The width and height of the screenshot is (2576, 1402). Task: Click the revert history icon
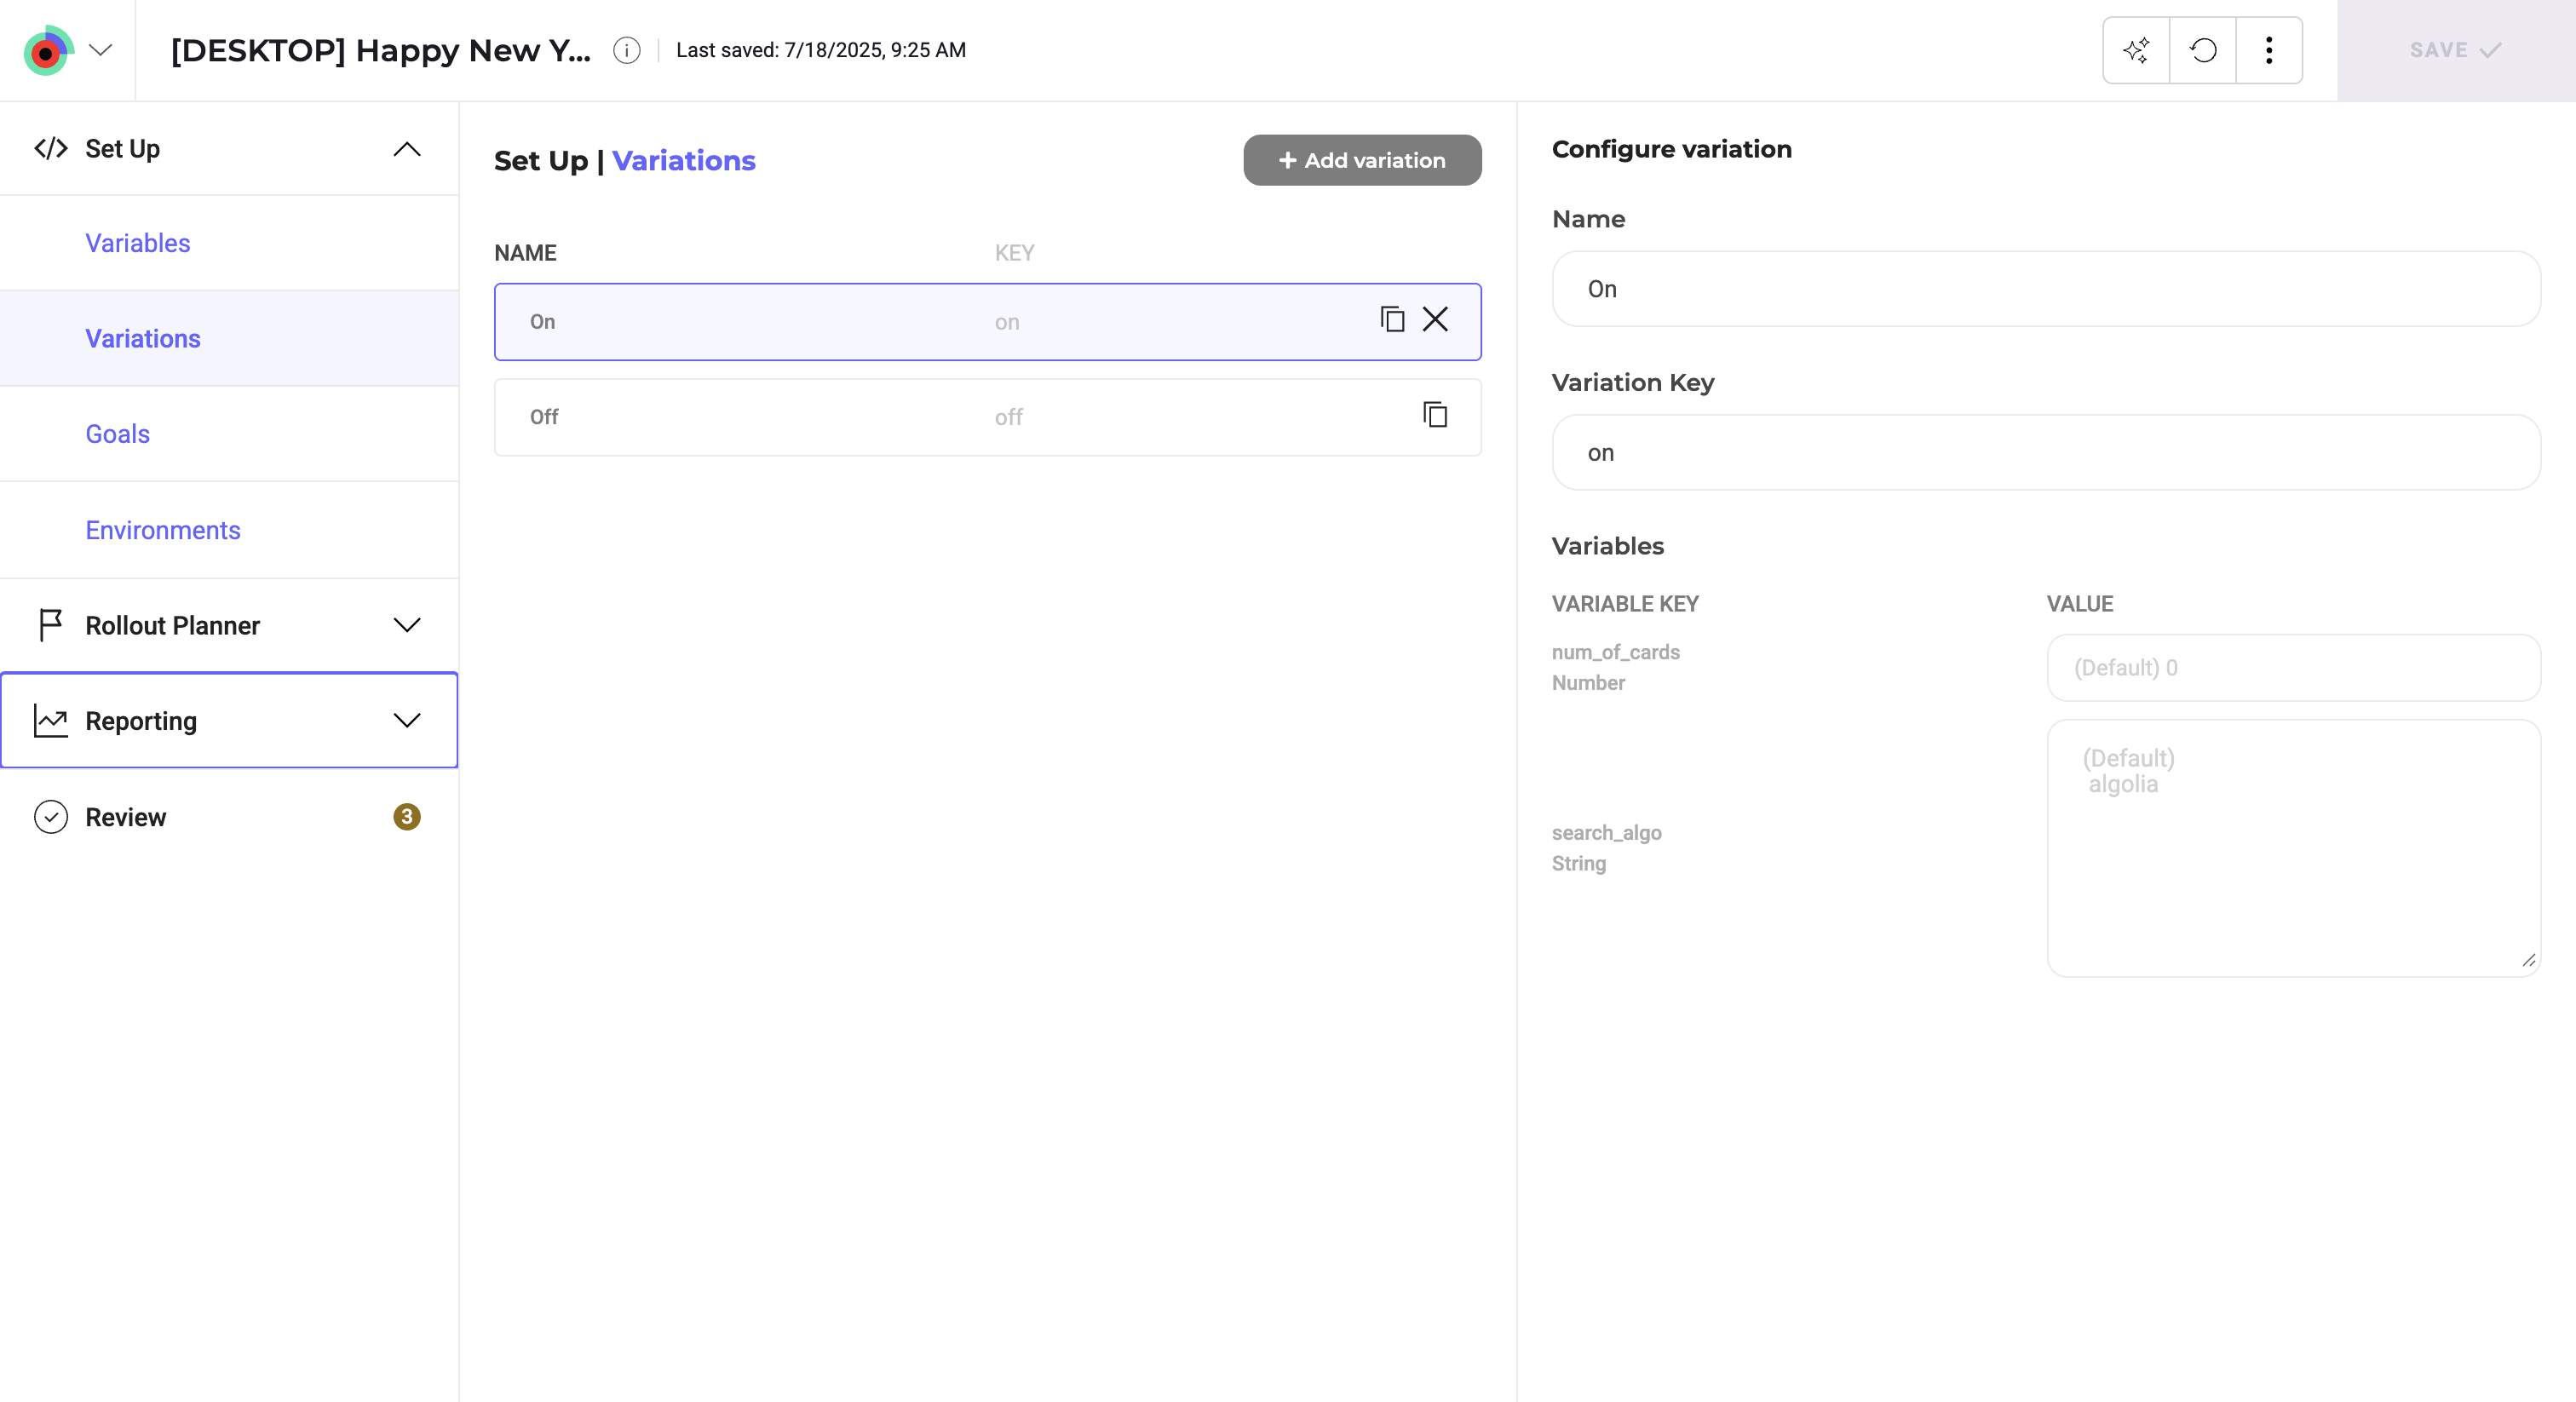click(2202, 50)
